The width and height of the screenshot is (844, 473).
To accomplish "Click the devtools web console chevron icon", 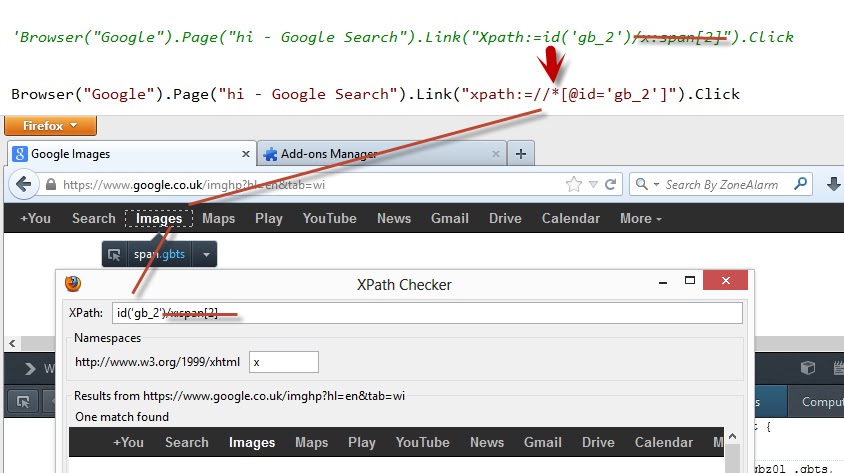I will pyautogui.click(x=30, y=369).
